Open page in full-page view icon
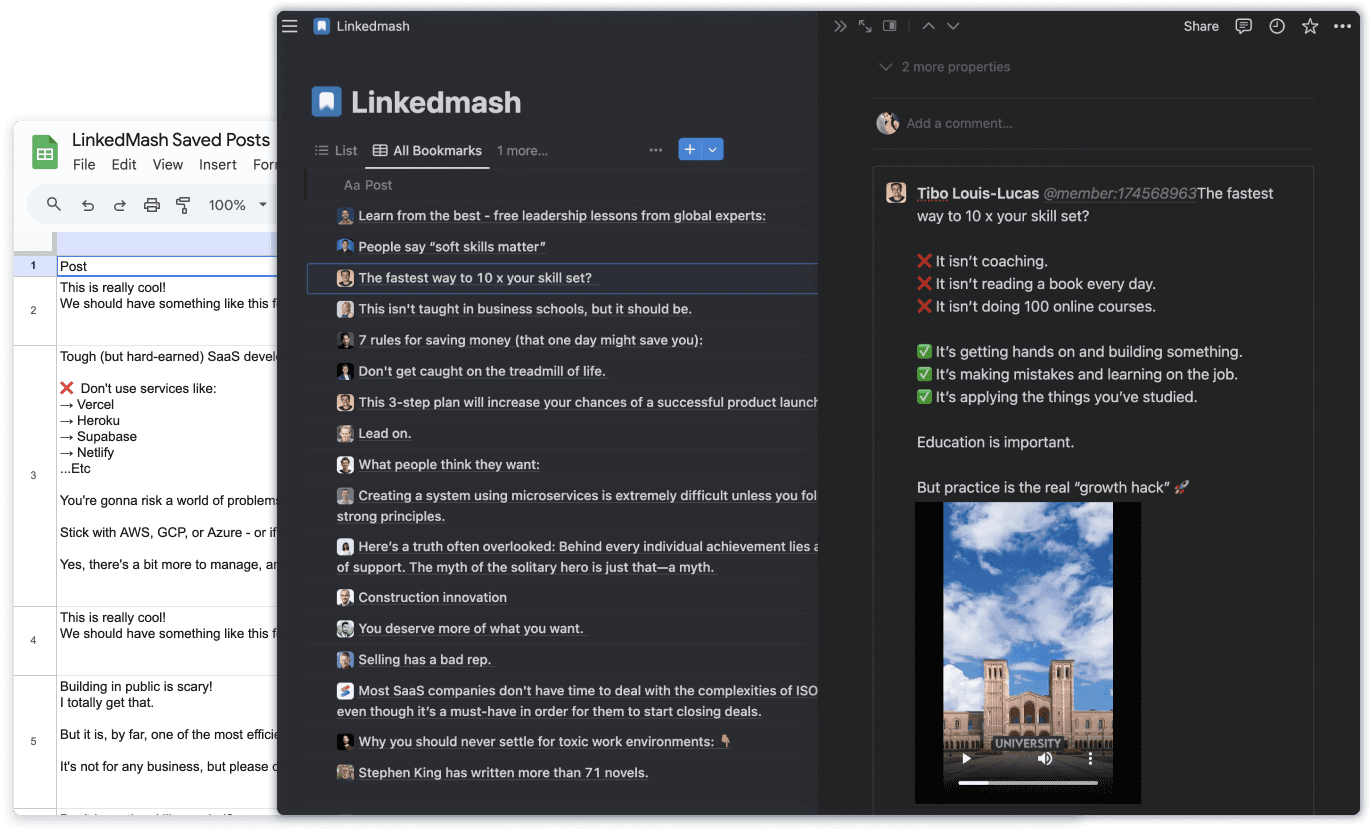 pos(865,26)
